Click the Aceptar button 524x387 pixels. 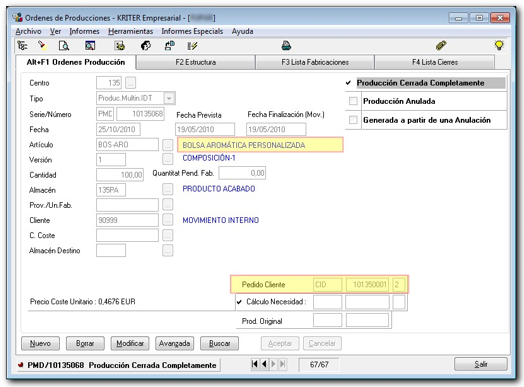click(x=280, y=343)
